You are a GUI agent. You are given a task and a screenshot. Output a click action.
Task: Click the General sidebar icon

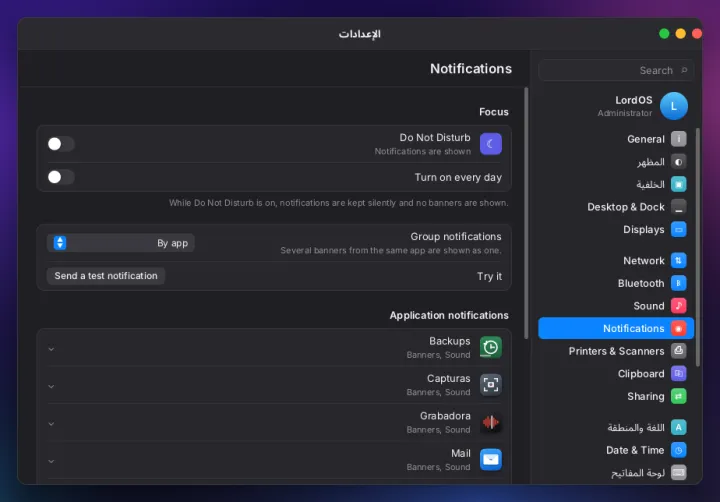click(x=678, y=139)
